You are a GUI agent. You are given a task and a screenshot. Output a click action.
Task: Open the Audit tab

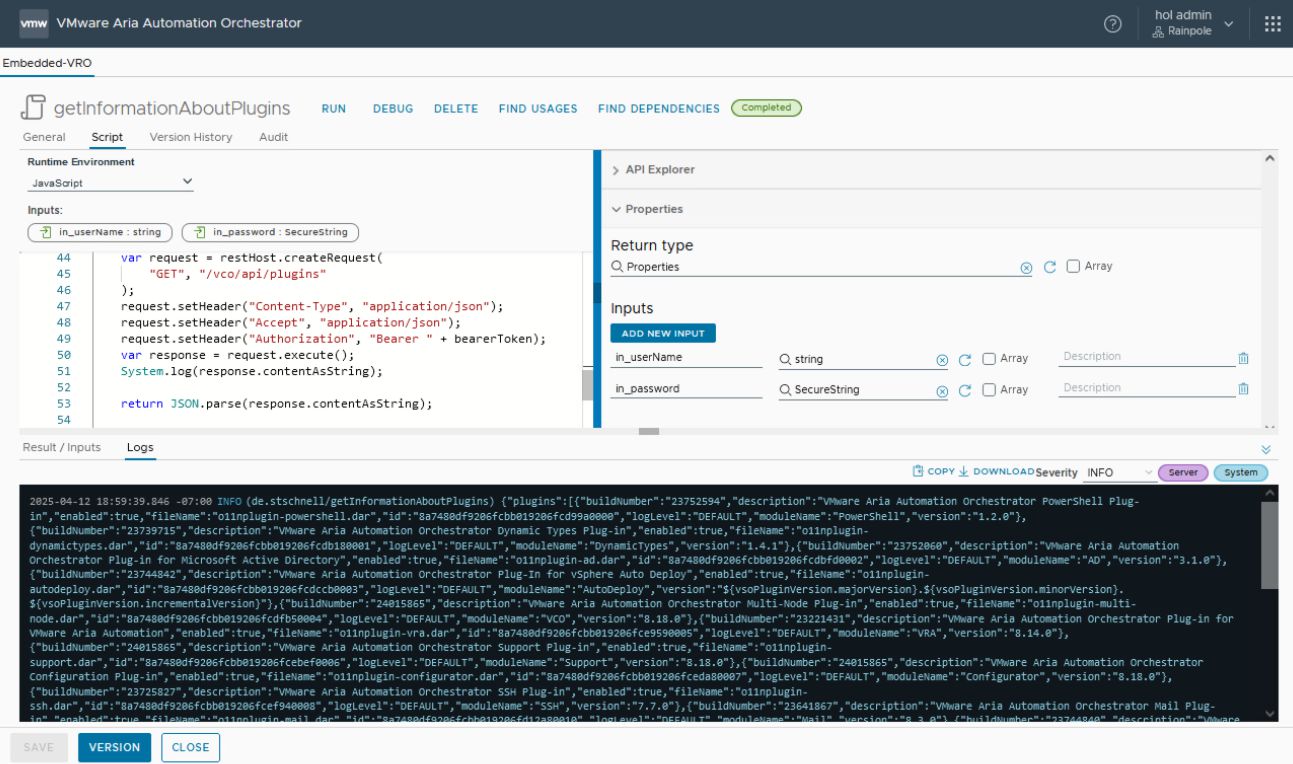[273, 137]
